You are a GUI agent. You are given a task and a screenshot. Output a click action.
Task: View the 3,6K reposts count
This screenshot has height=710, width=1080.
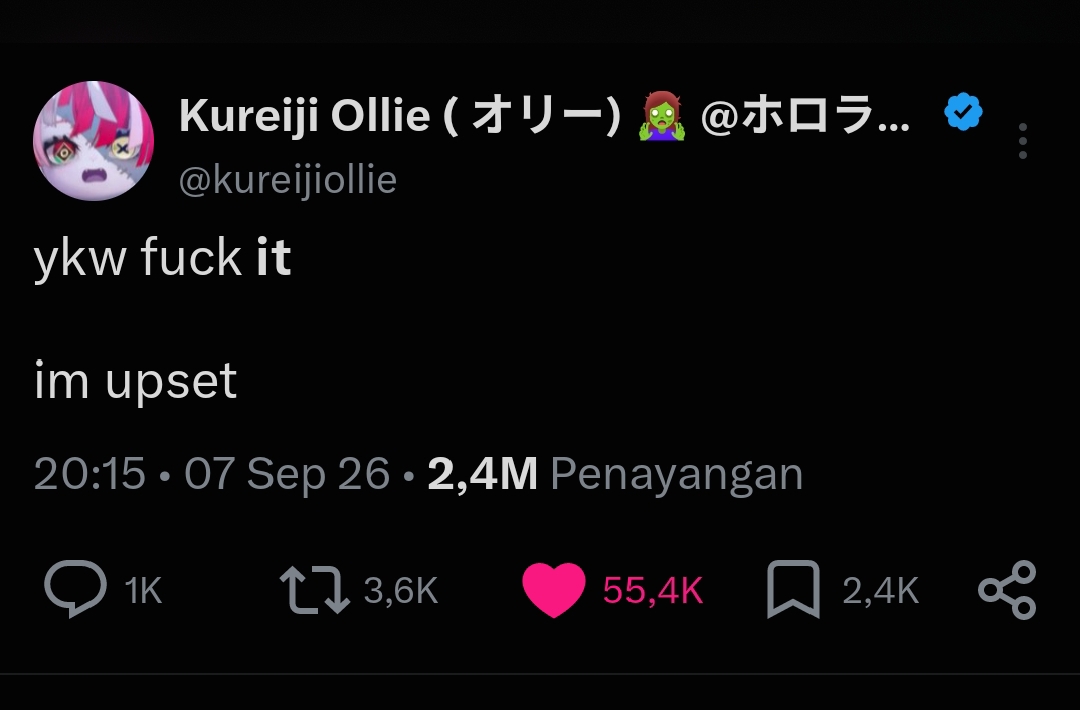point(401,591)
